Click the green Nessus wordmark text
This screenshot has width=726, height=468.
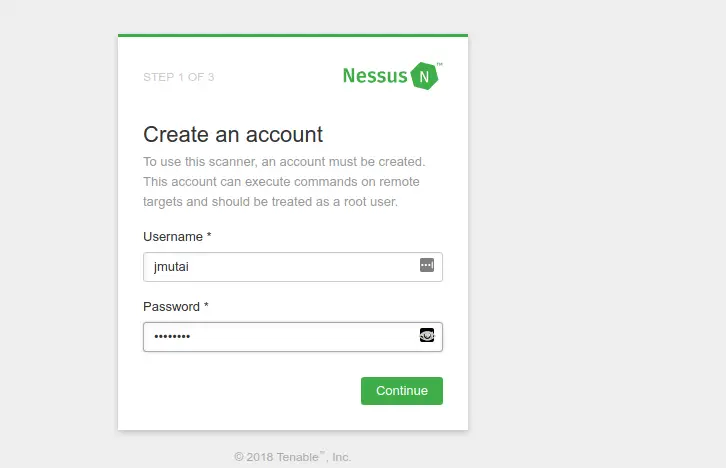pyautogui.click(x=375, y=76)
